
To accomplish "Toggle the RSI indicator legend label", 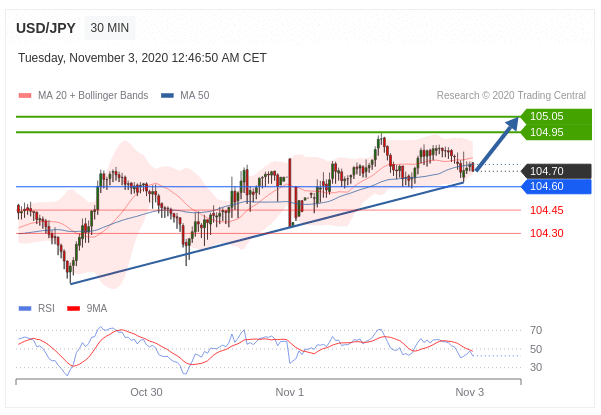I will 46,308.
